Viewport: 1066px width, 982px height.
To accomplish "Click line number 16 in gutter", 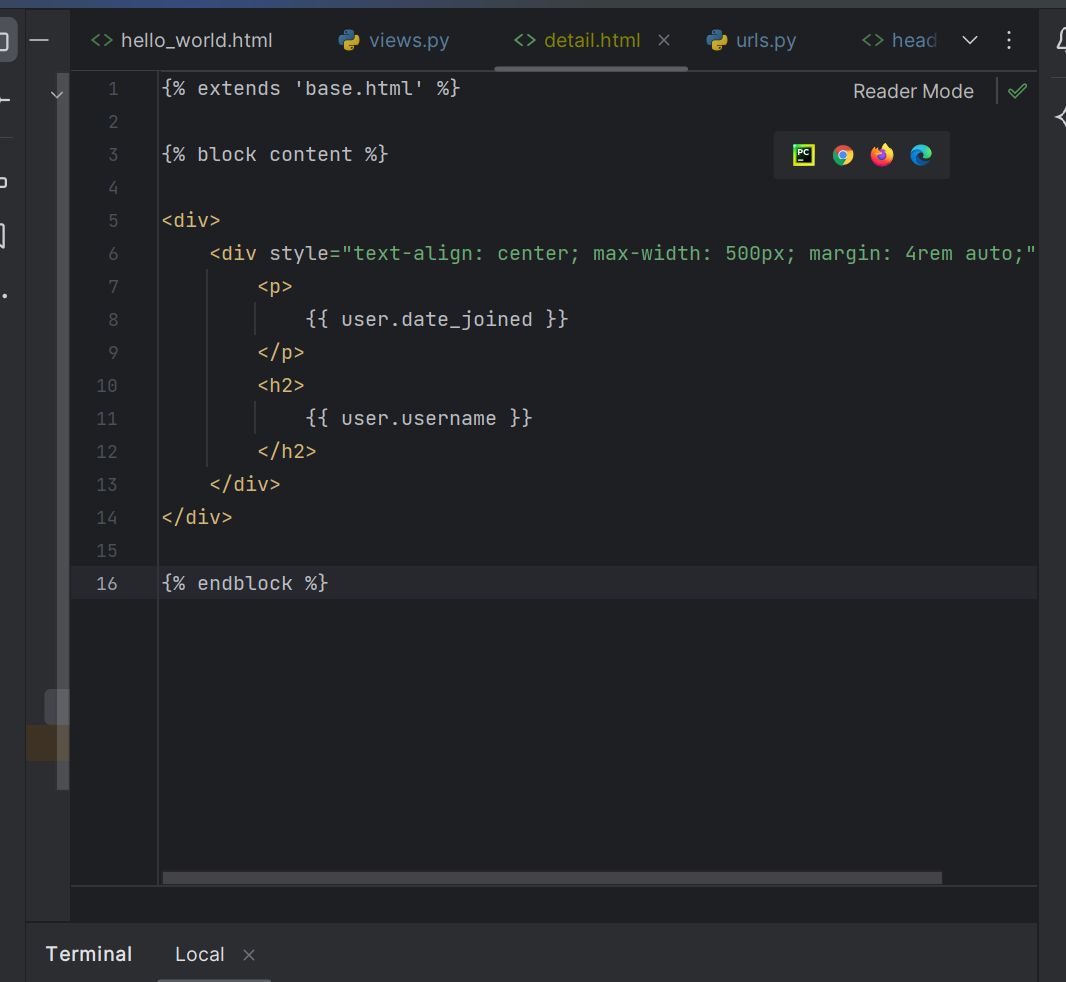I will click(107, 583).
